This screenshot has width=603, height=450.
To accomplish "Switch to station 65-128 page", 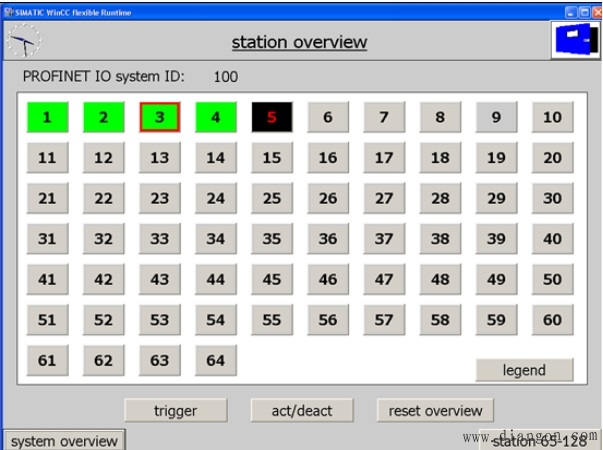I will pos(540,441).
